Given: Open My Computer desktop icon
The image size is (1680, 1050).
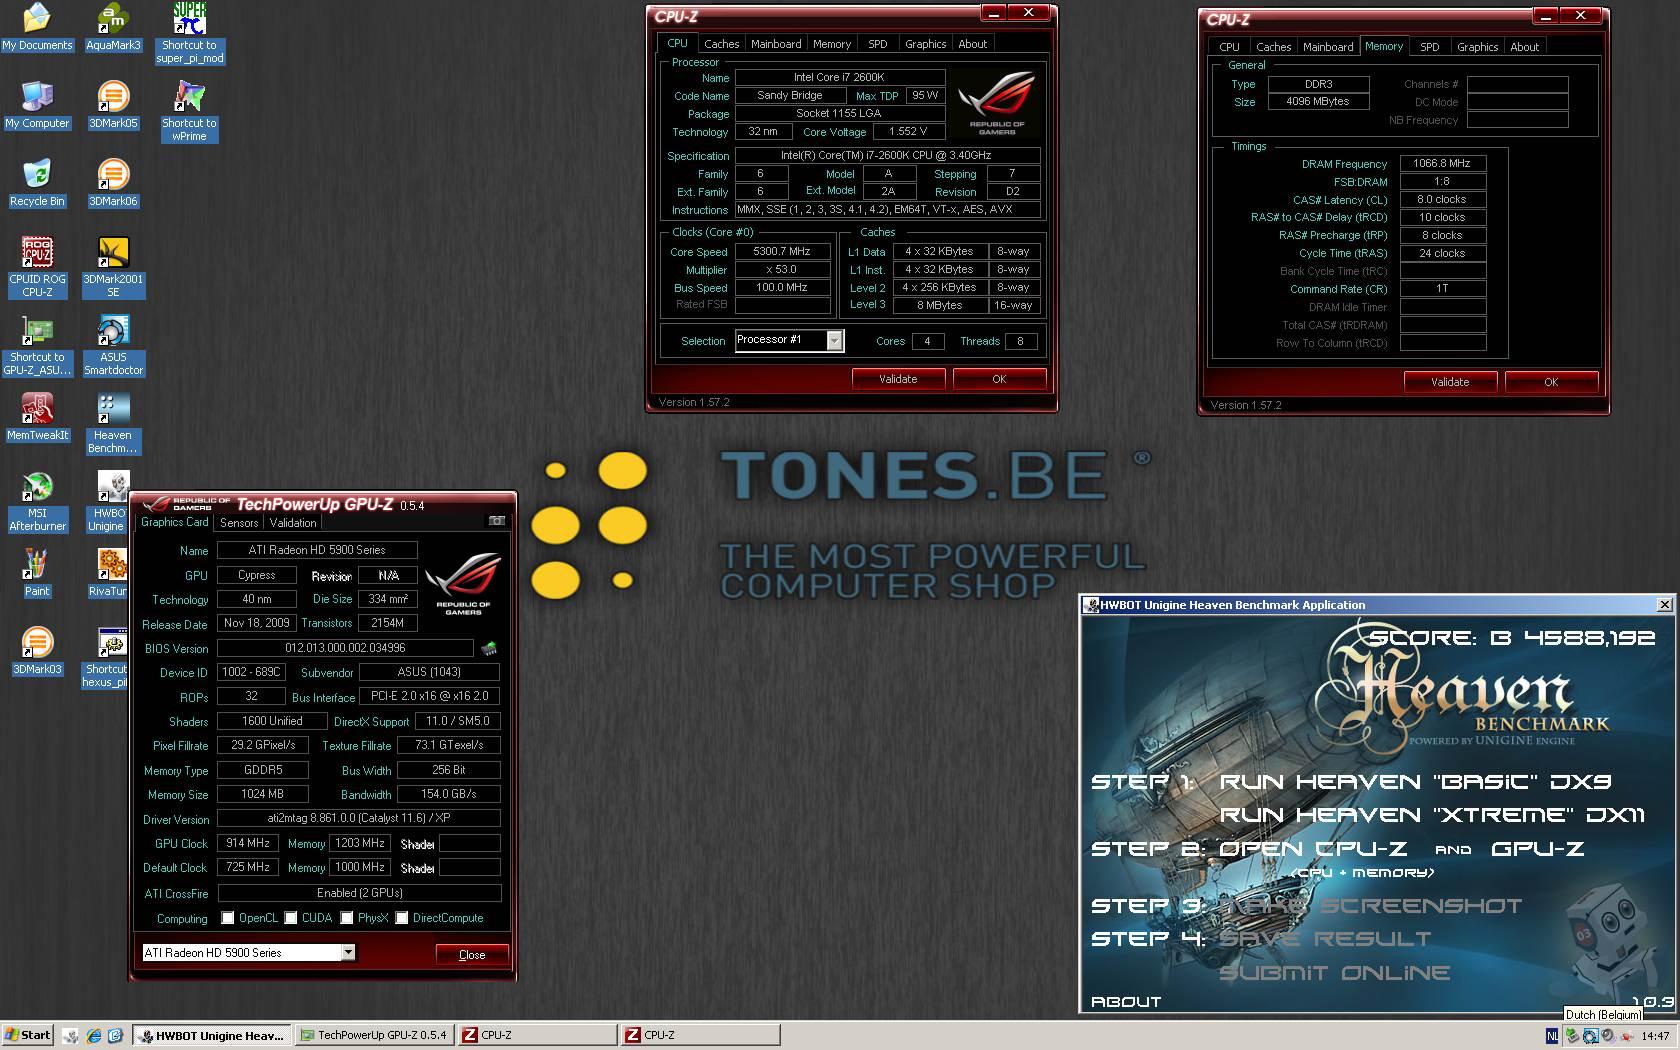Looking at the screenshot, I should click(x=37, y=105).
